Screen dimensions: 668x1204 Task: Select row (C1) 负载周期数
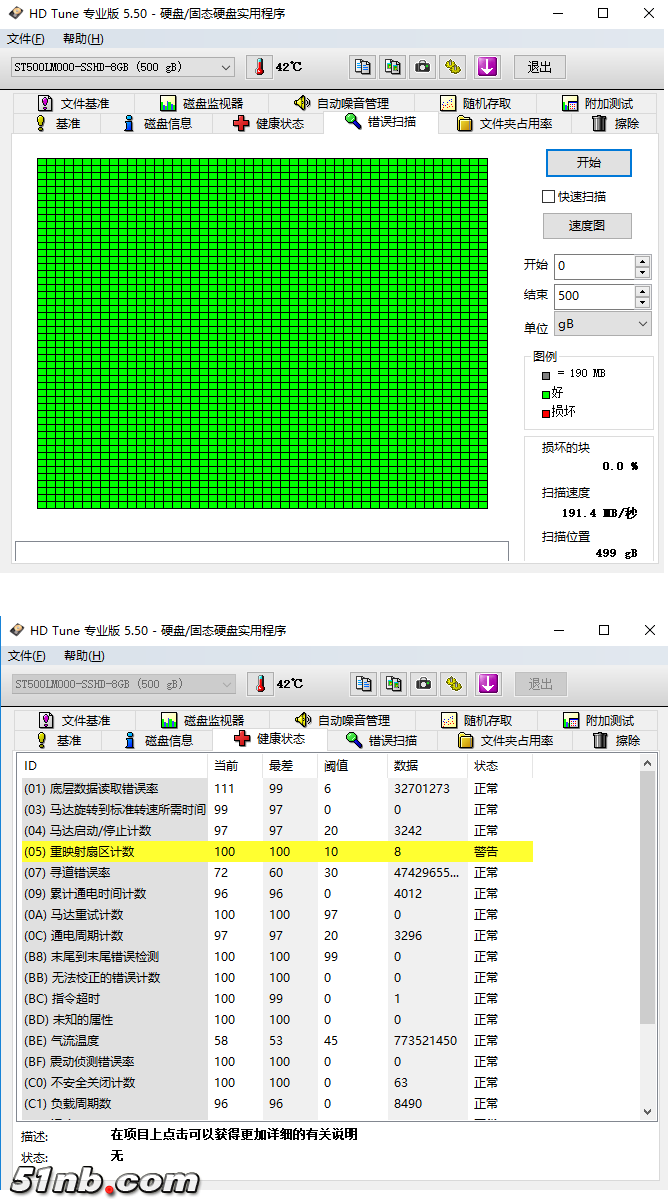click(x=277, y=1103)
